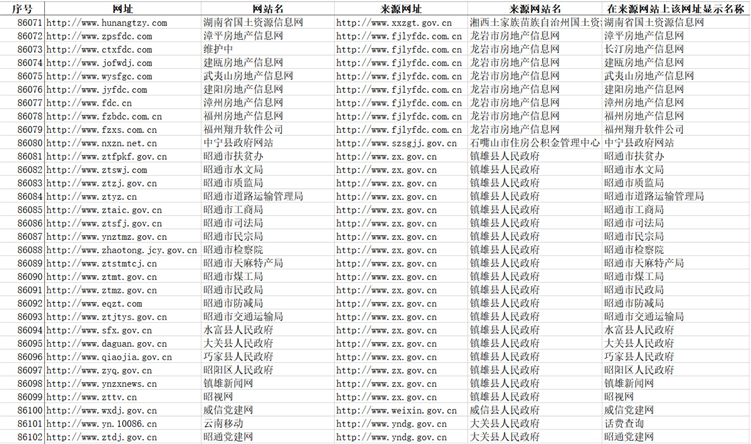Select the 在来源网站上该网址显示名称 header
The width and height of the screenshot is (751, 444).
click(x=676, y=7)
